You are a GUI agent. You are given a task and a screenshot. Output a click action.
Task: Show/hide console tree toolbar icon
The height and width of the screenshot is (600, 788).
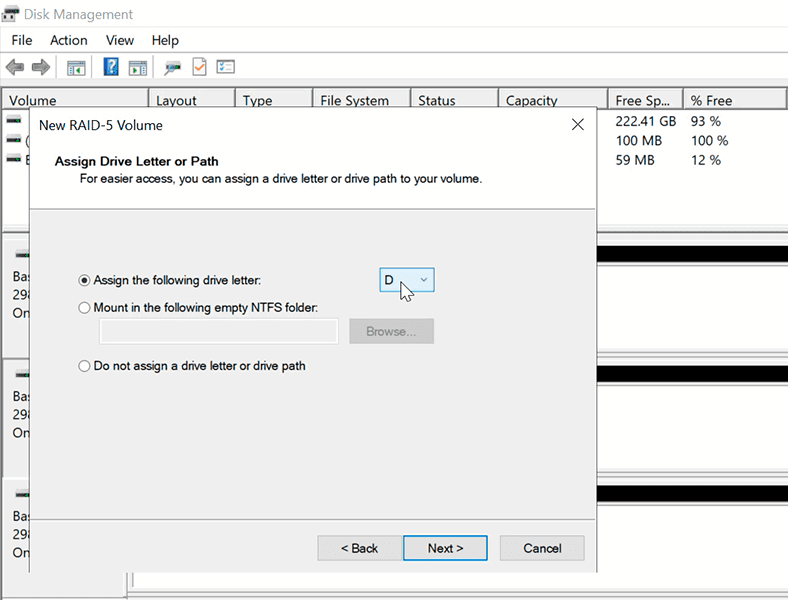coord(76,67)
